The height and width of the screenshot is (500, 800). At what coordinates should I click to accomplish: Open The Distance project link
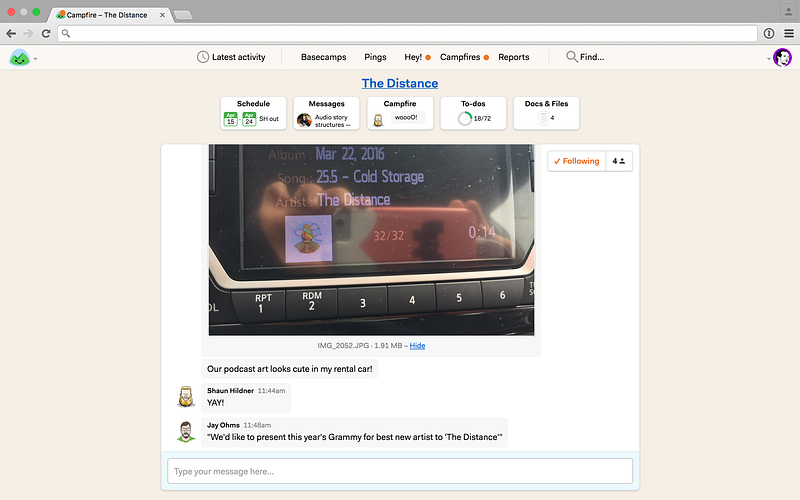click(399, 83)
